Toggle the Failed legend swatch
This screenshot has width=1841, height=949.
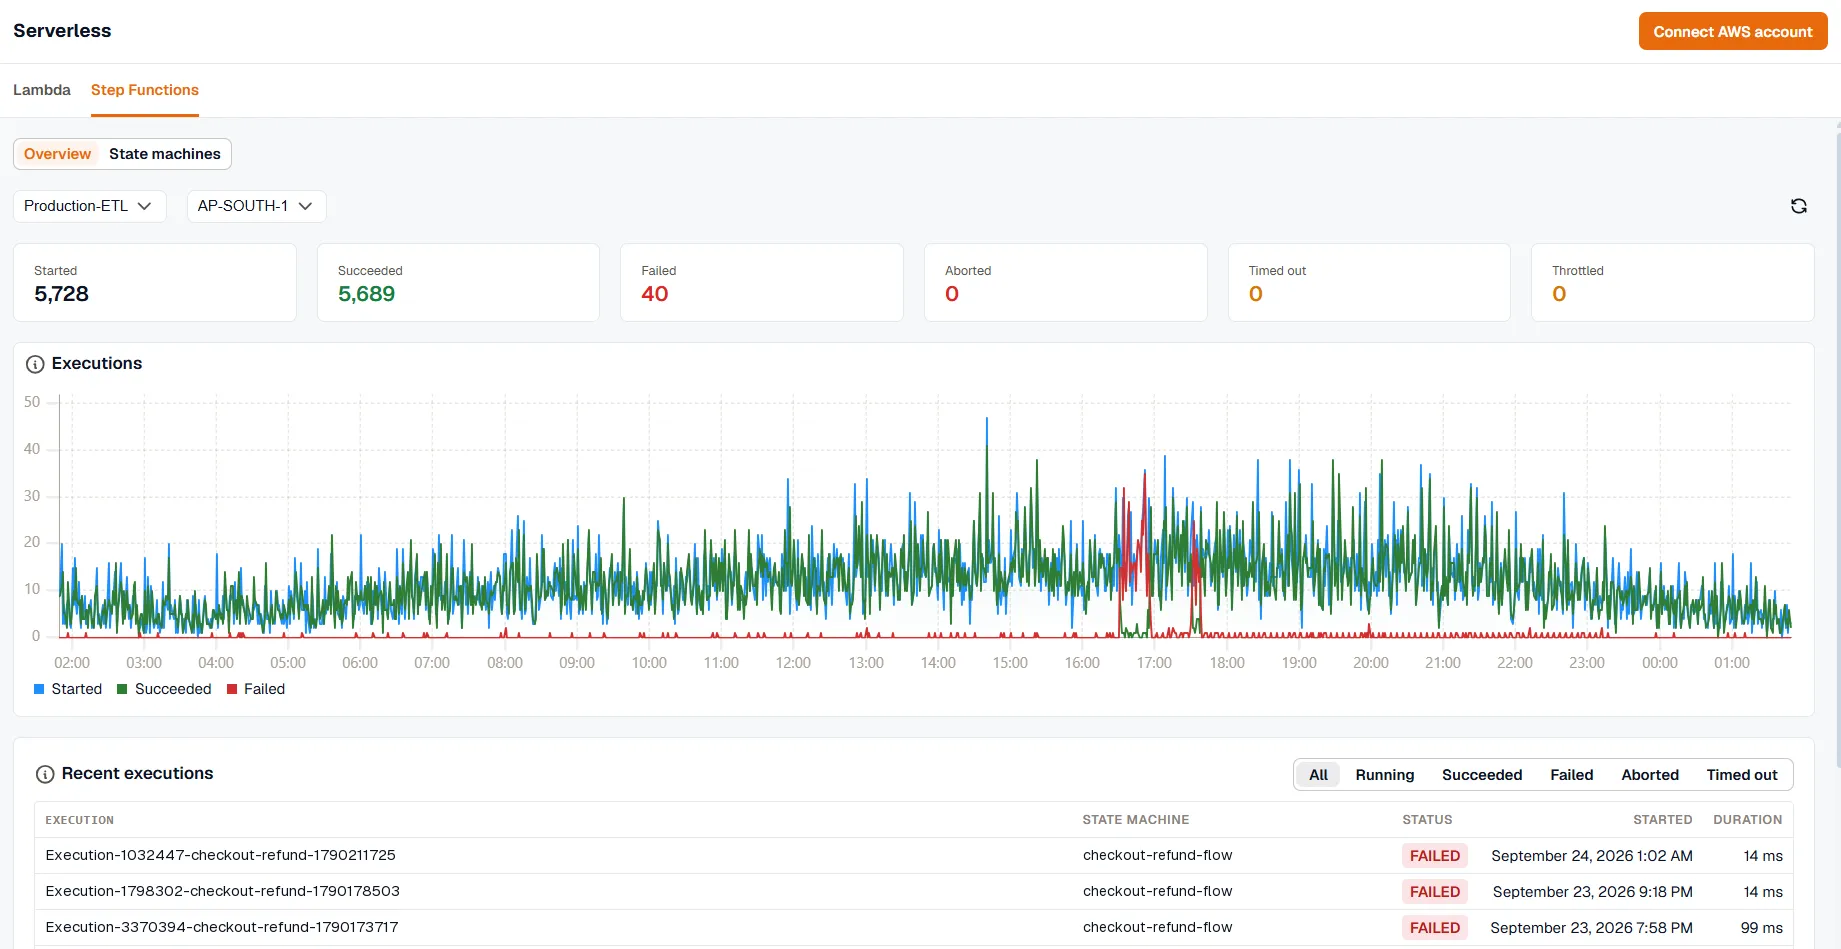pyautogui.click(x=232, y=689)
